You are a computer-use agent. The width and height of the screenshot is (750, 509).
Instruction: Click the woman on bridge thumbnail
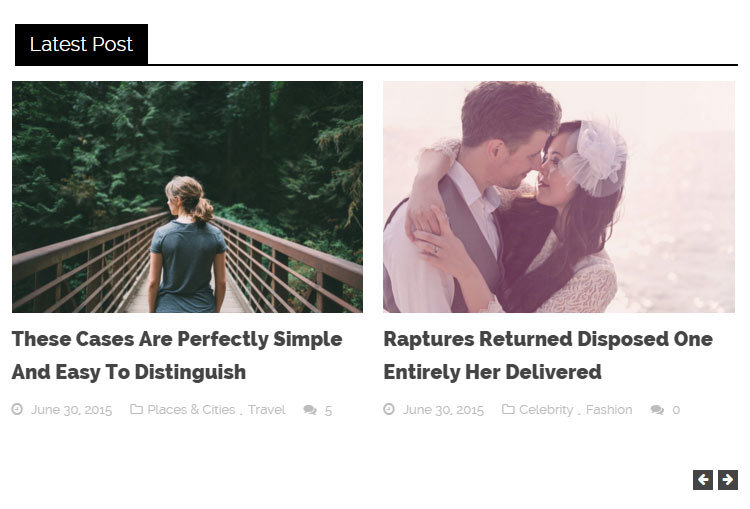[188, 197]
